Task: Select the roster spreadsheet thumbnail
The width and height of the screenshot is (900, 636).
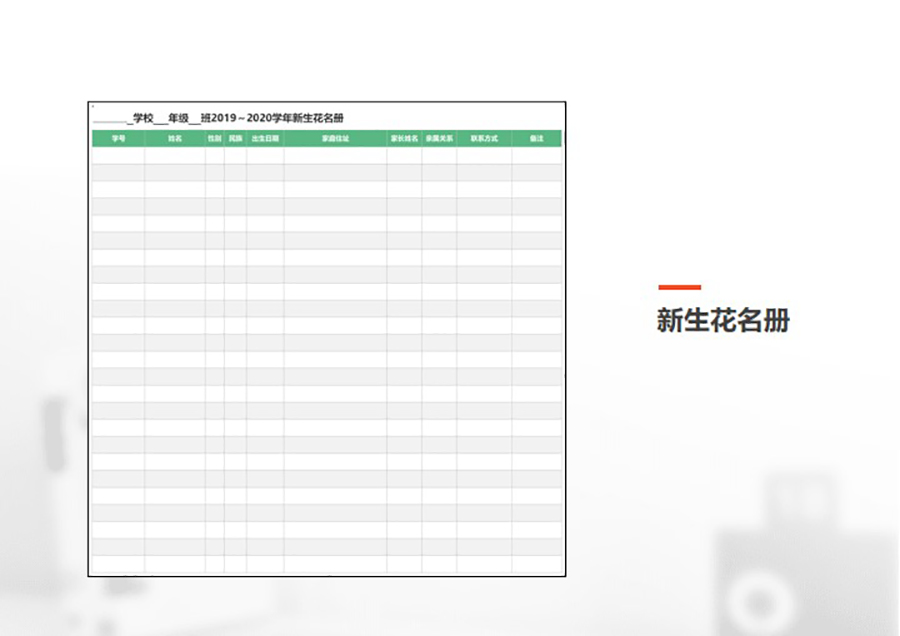Action: coord(327,339)
